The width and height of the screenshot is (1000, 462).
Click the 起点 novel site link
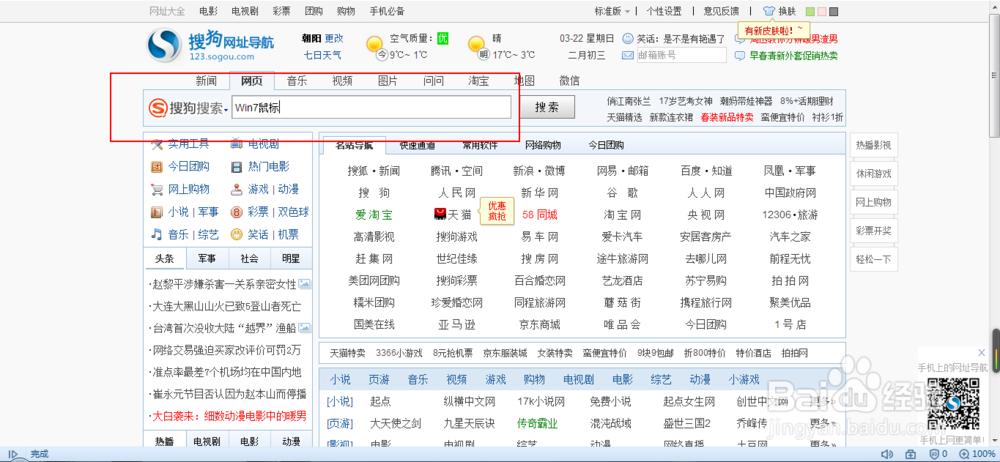(381, 402)
